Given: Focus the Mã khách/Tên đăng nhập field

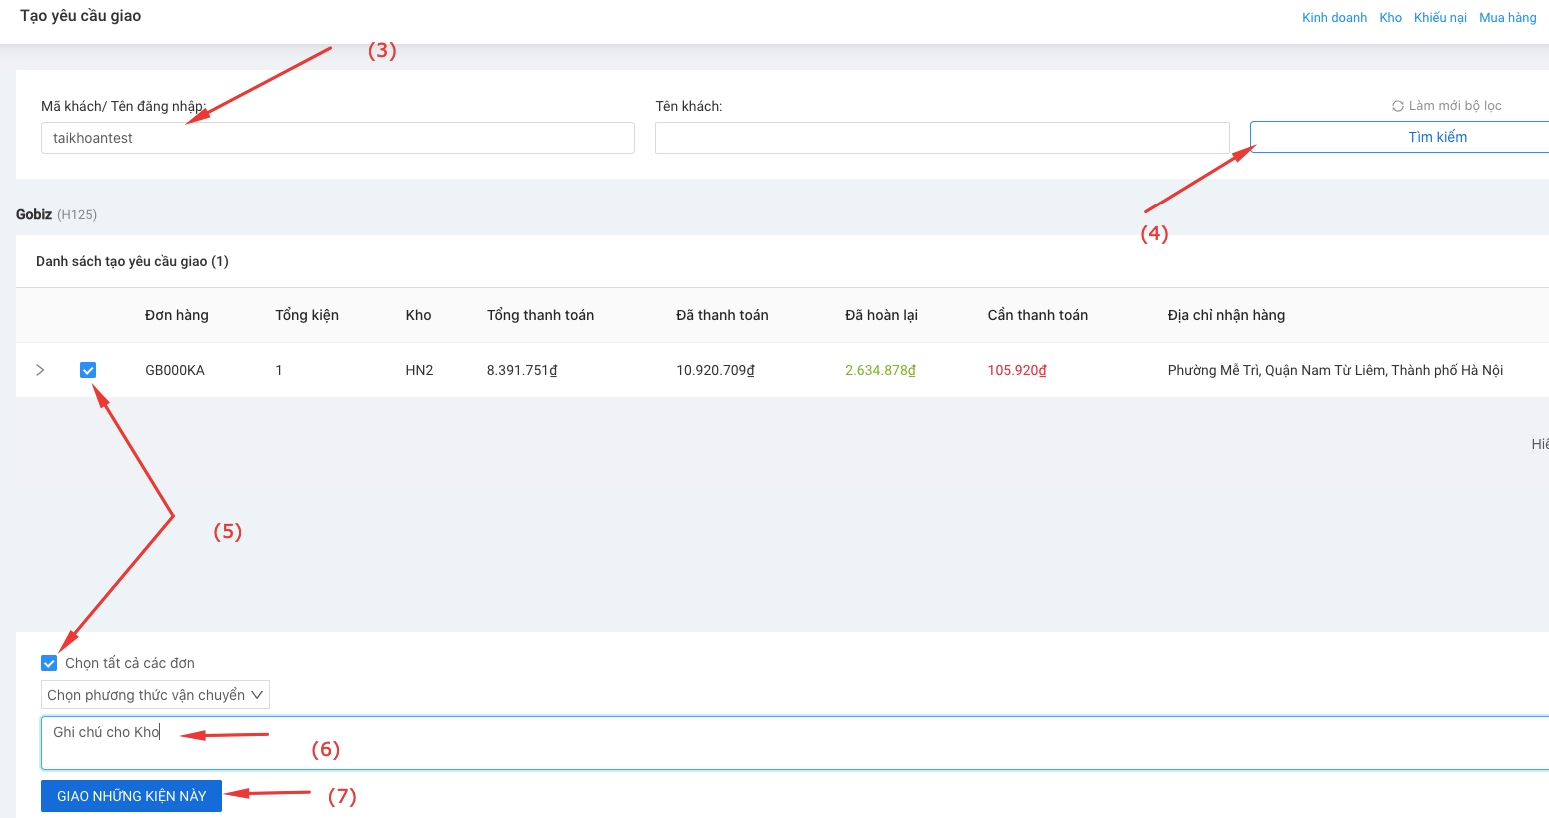Looking at the screenshot, I should point(337,138).
